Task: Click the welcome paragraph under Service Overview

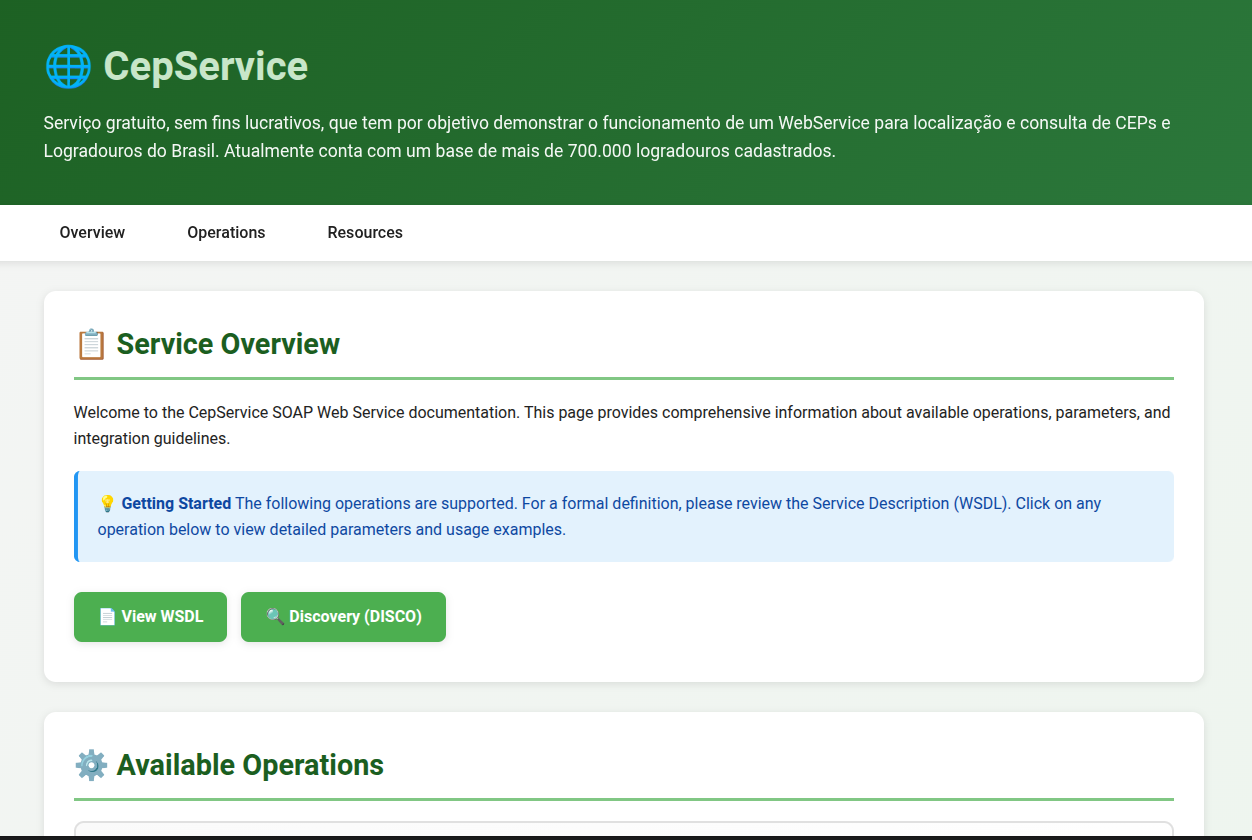Action: coord(622,426)
